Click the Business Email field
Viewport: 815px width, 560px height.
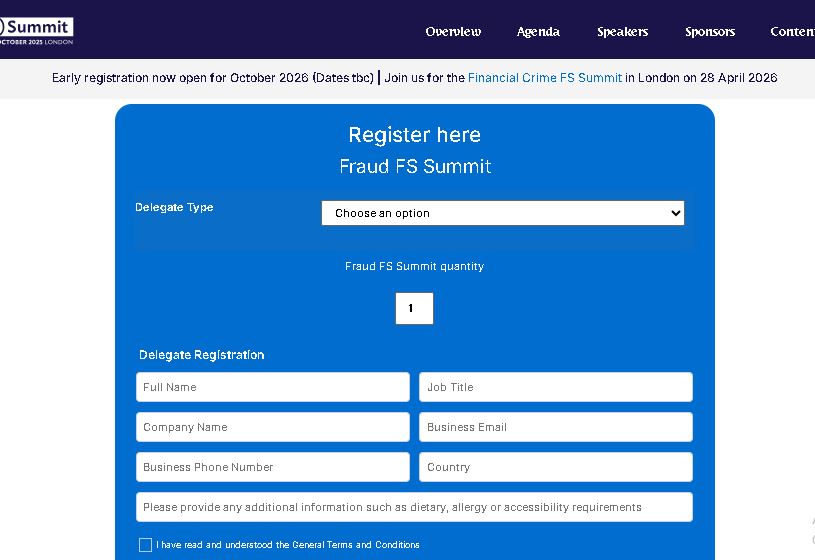click(x=555, y=427)
